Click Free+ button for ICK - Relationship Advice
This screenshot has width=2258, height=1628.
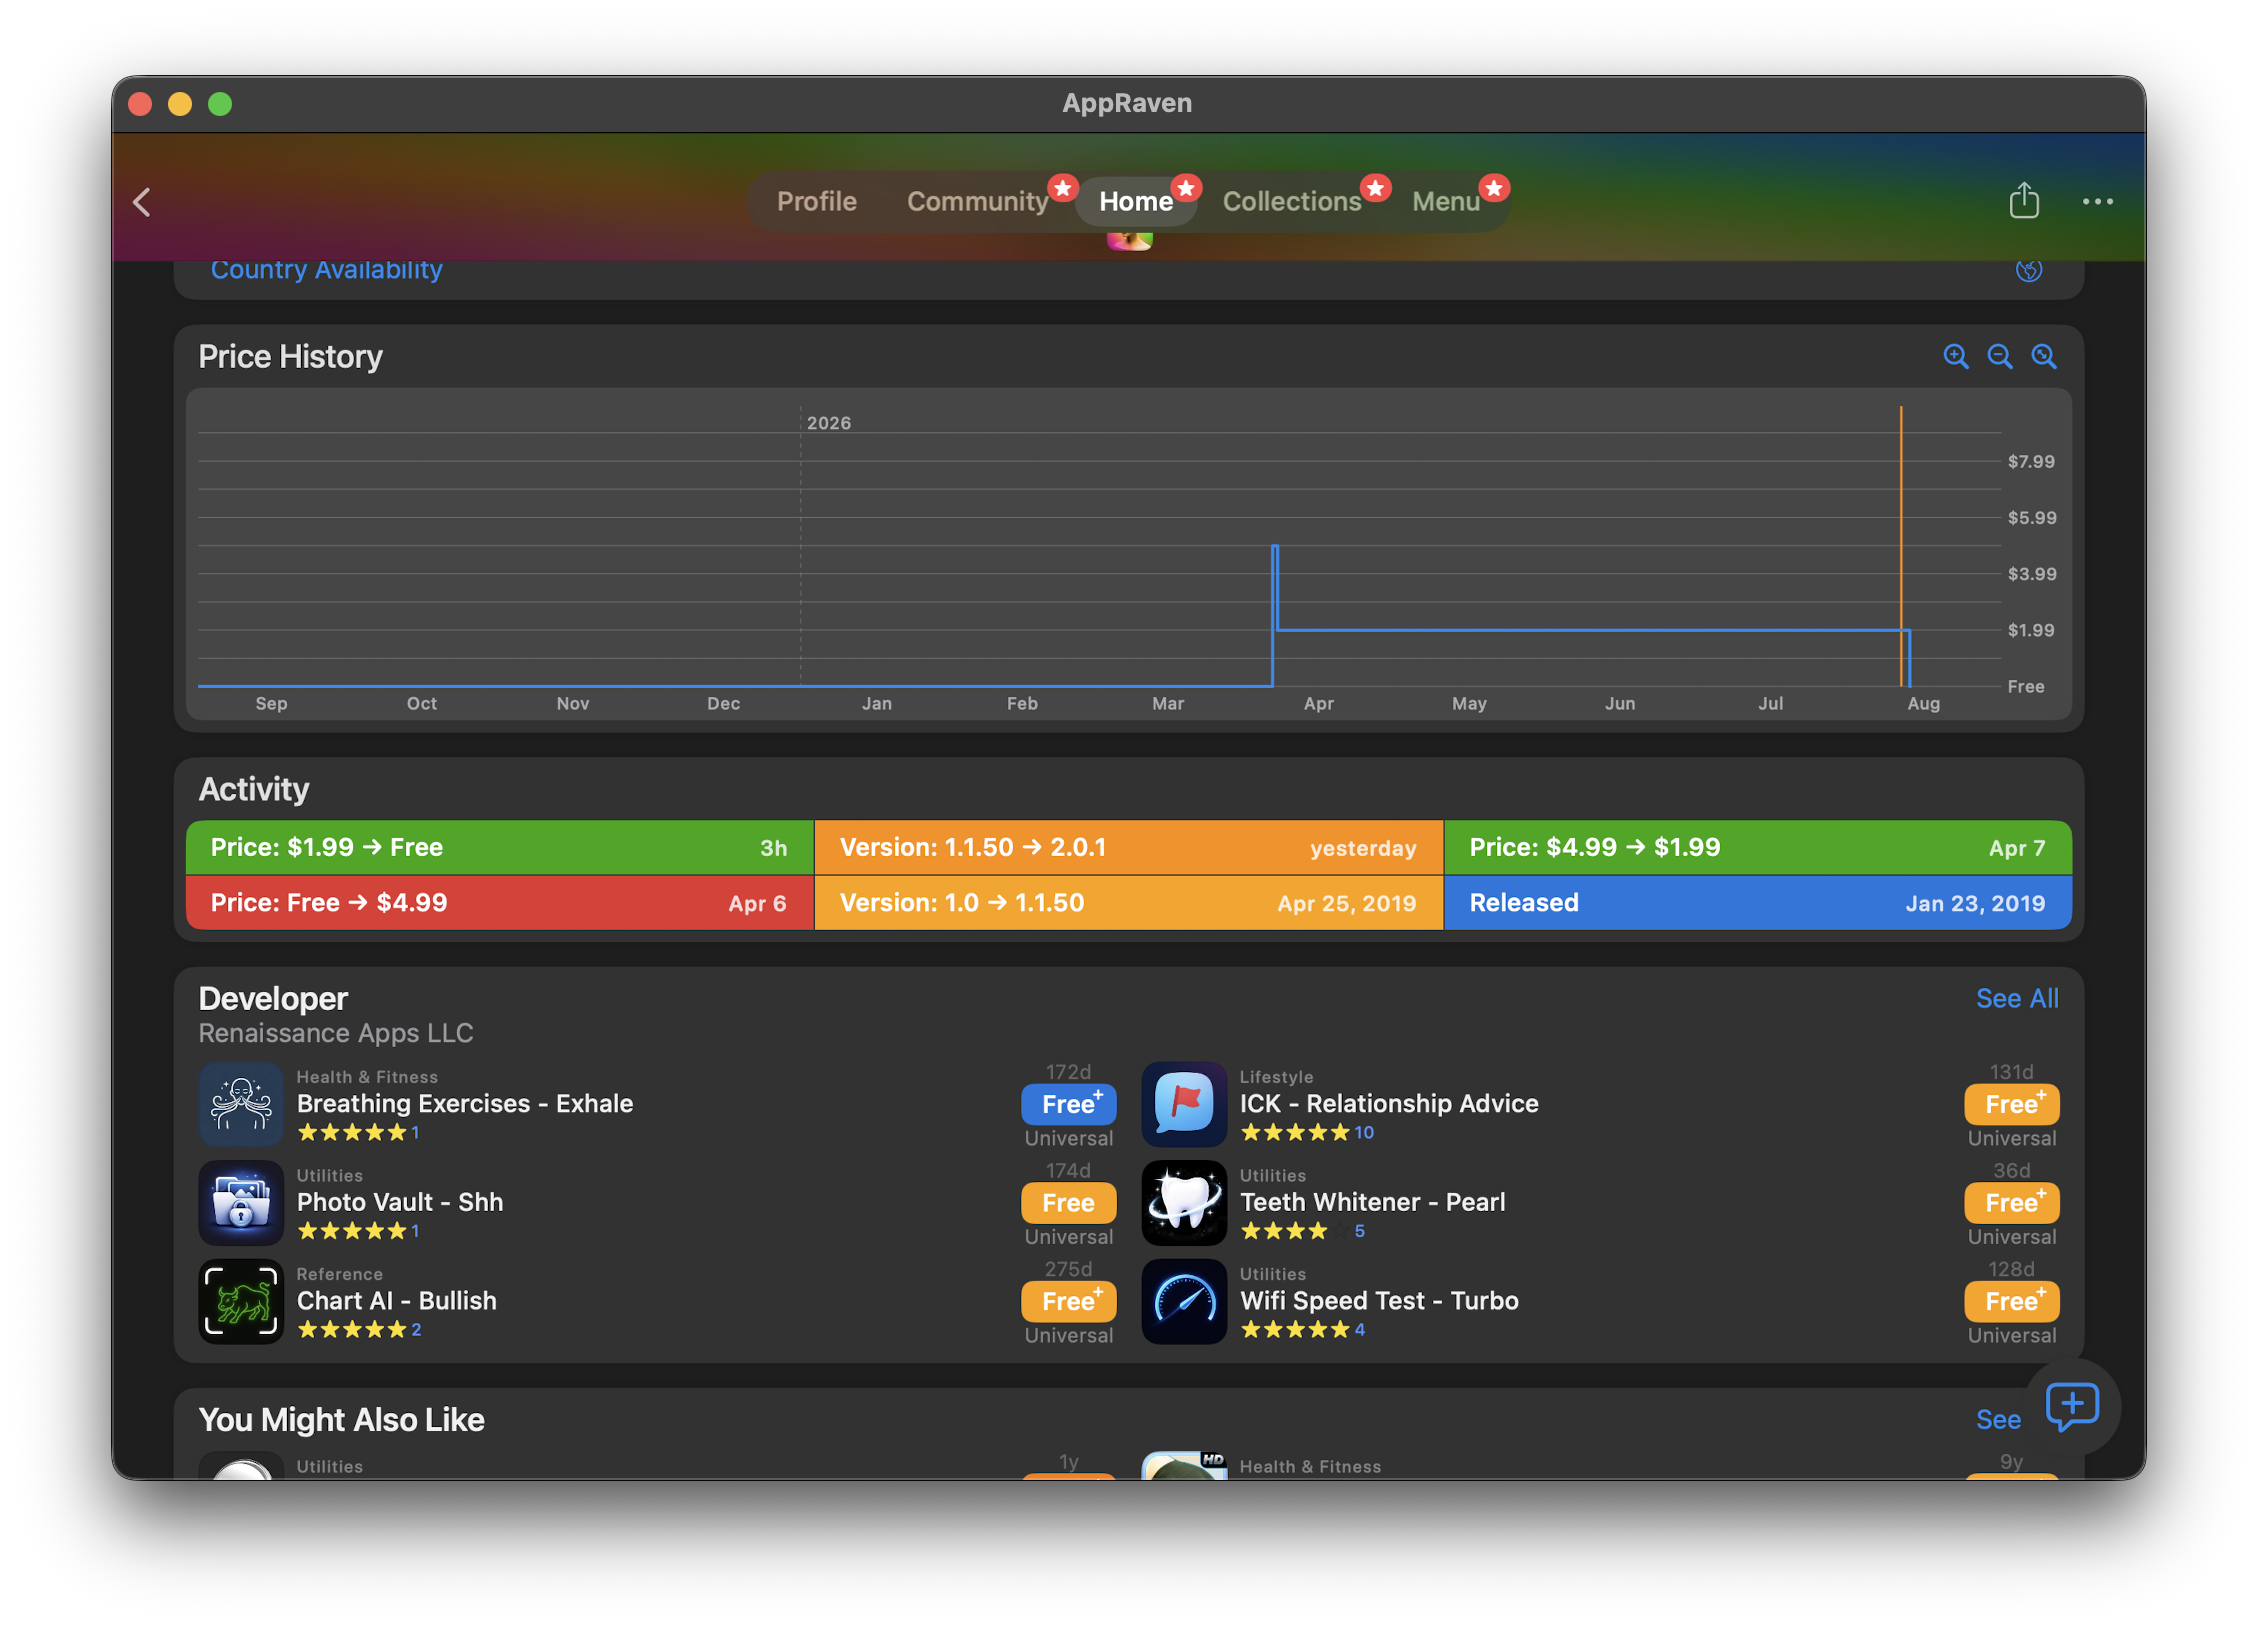[x=2011, y=1105]
